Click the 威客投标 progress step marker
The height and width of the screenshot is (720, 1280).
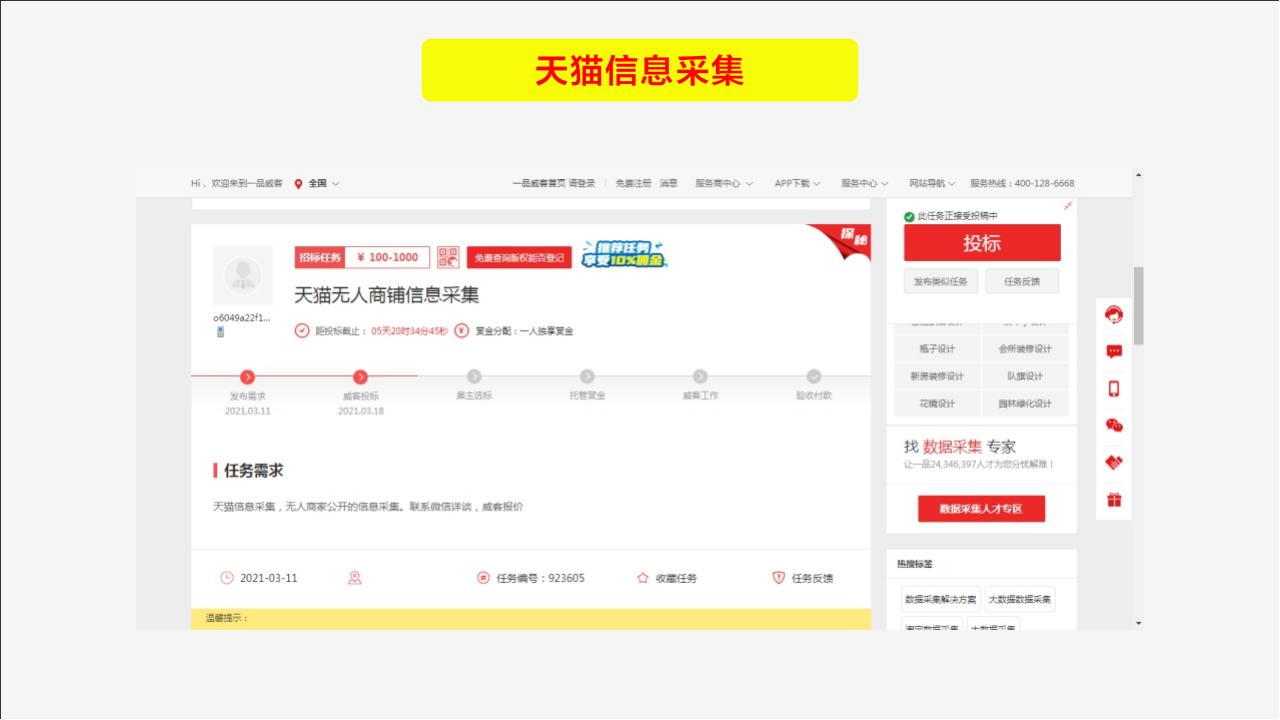pyautogui.click(x=361, y=376)
